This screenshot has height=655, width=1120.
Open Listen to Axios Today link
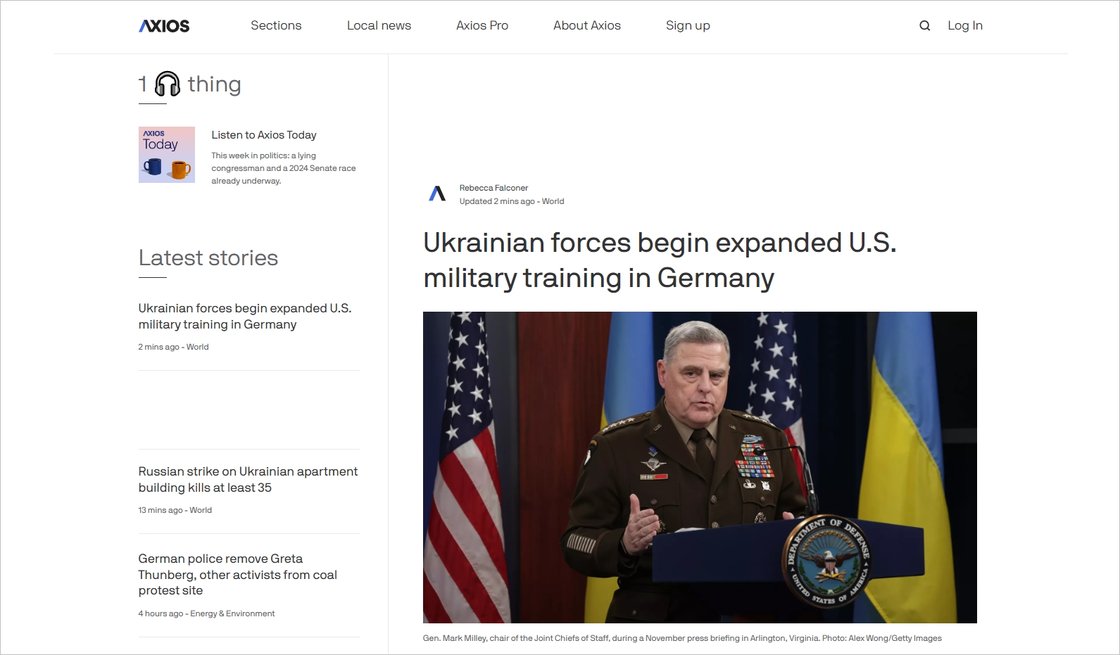click(264, 135)
